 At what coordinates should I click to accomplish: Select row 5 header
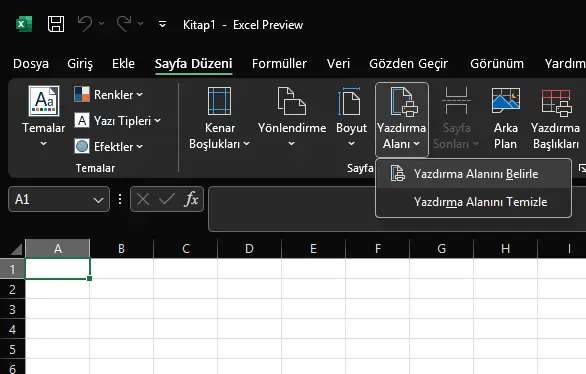click(x=12, y=349)
